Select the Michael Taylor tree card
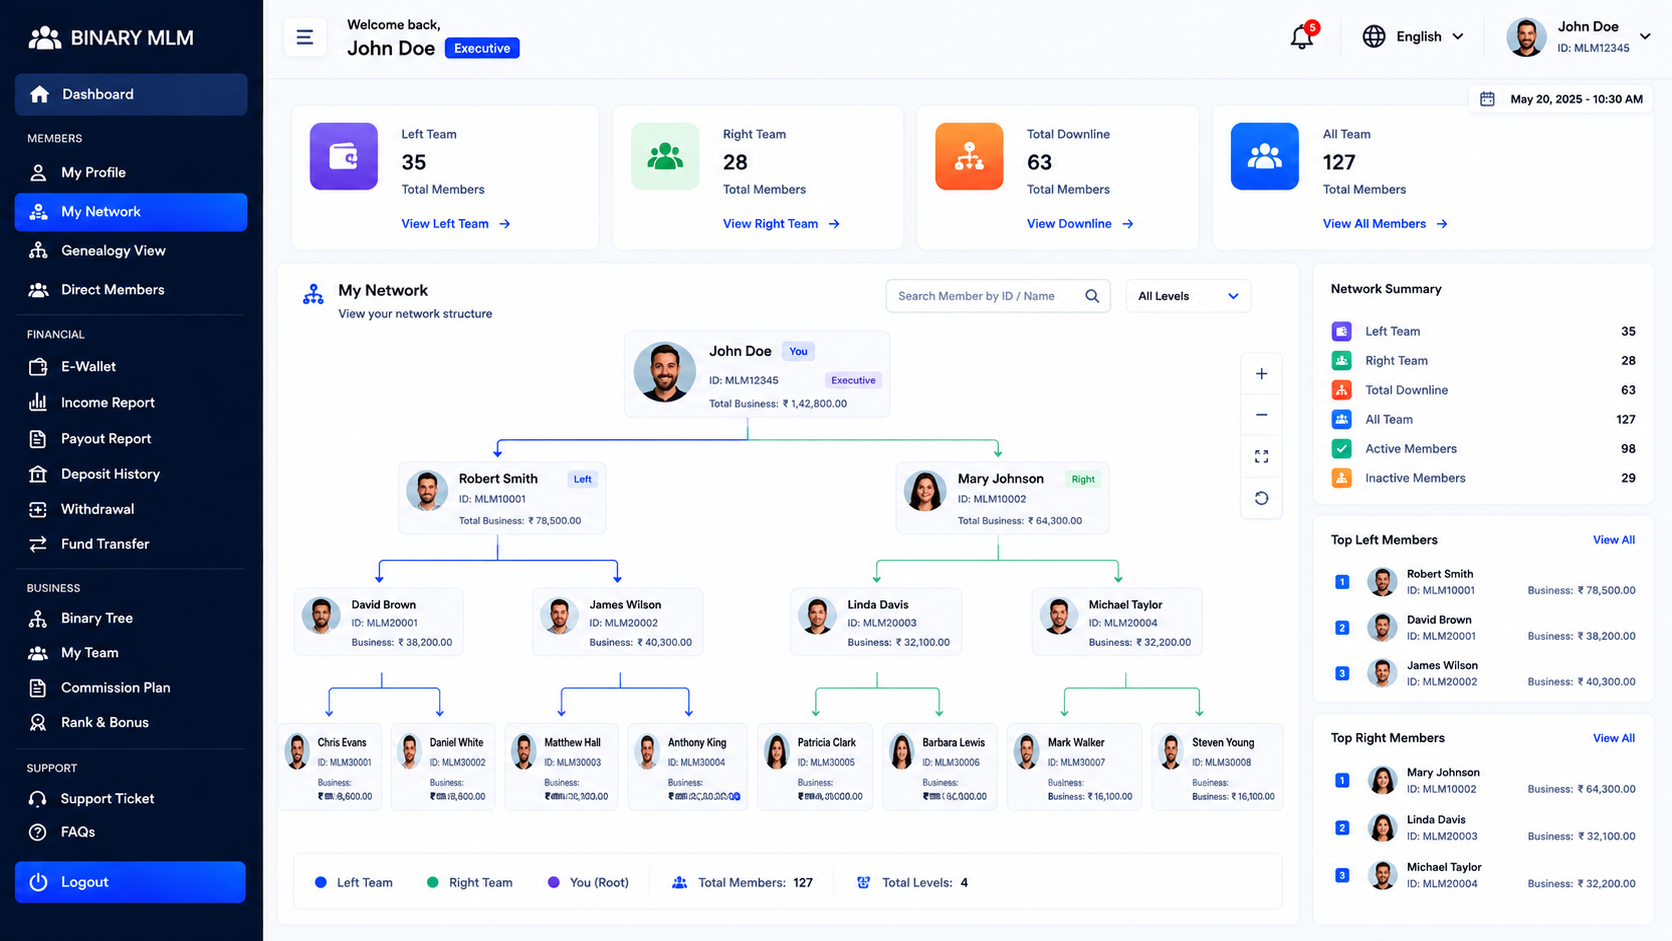The height and width of the screenshot is (941, 1672). (1117, 622)
